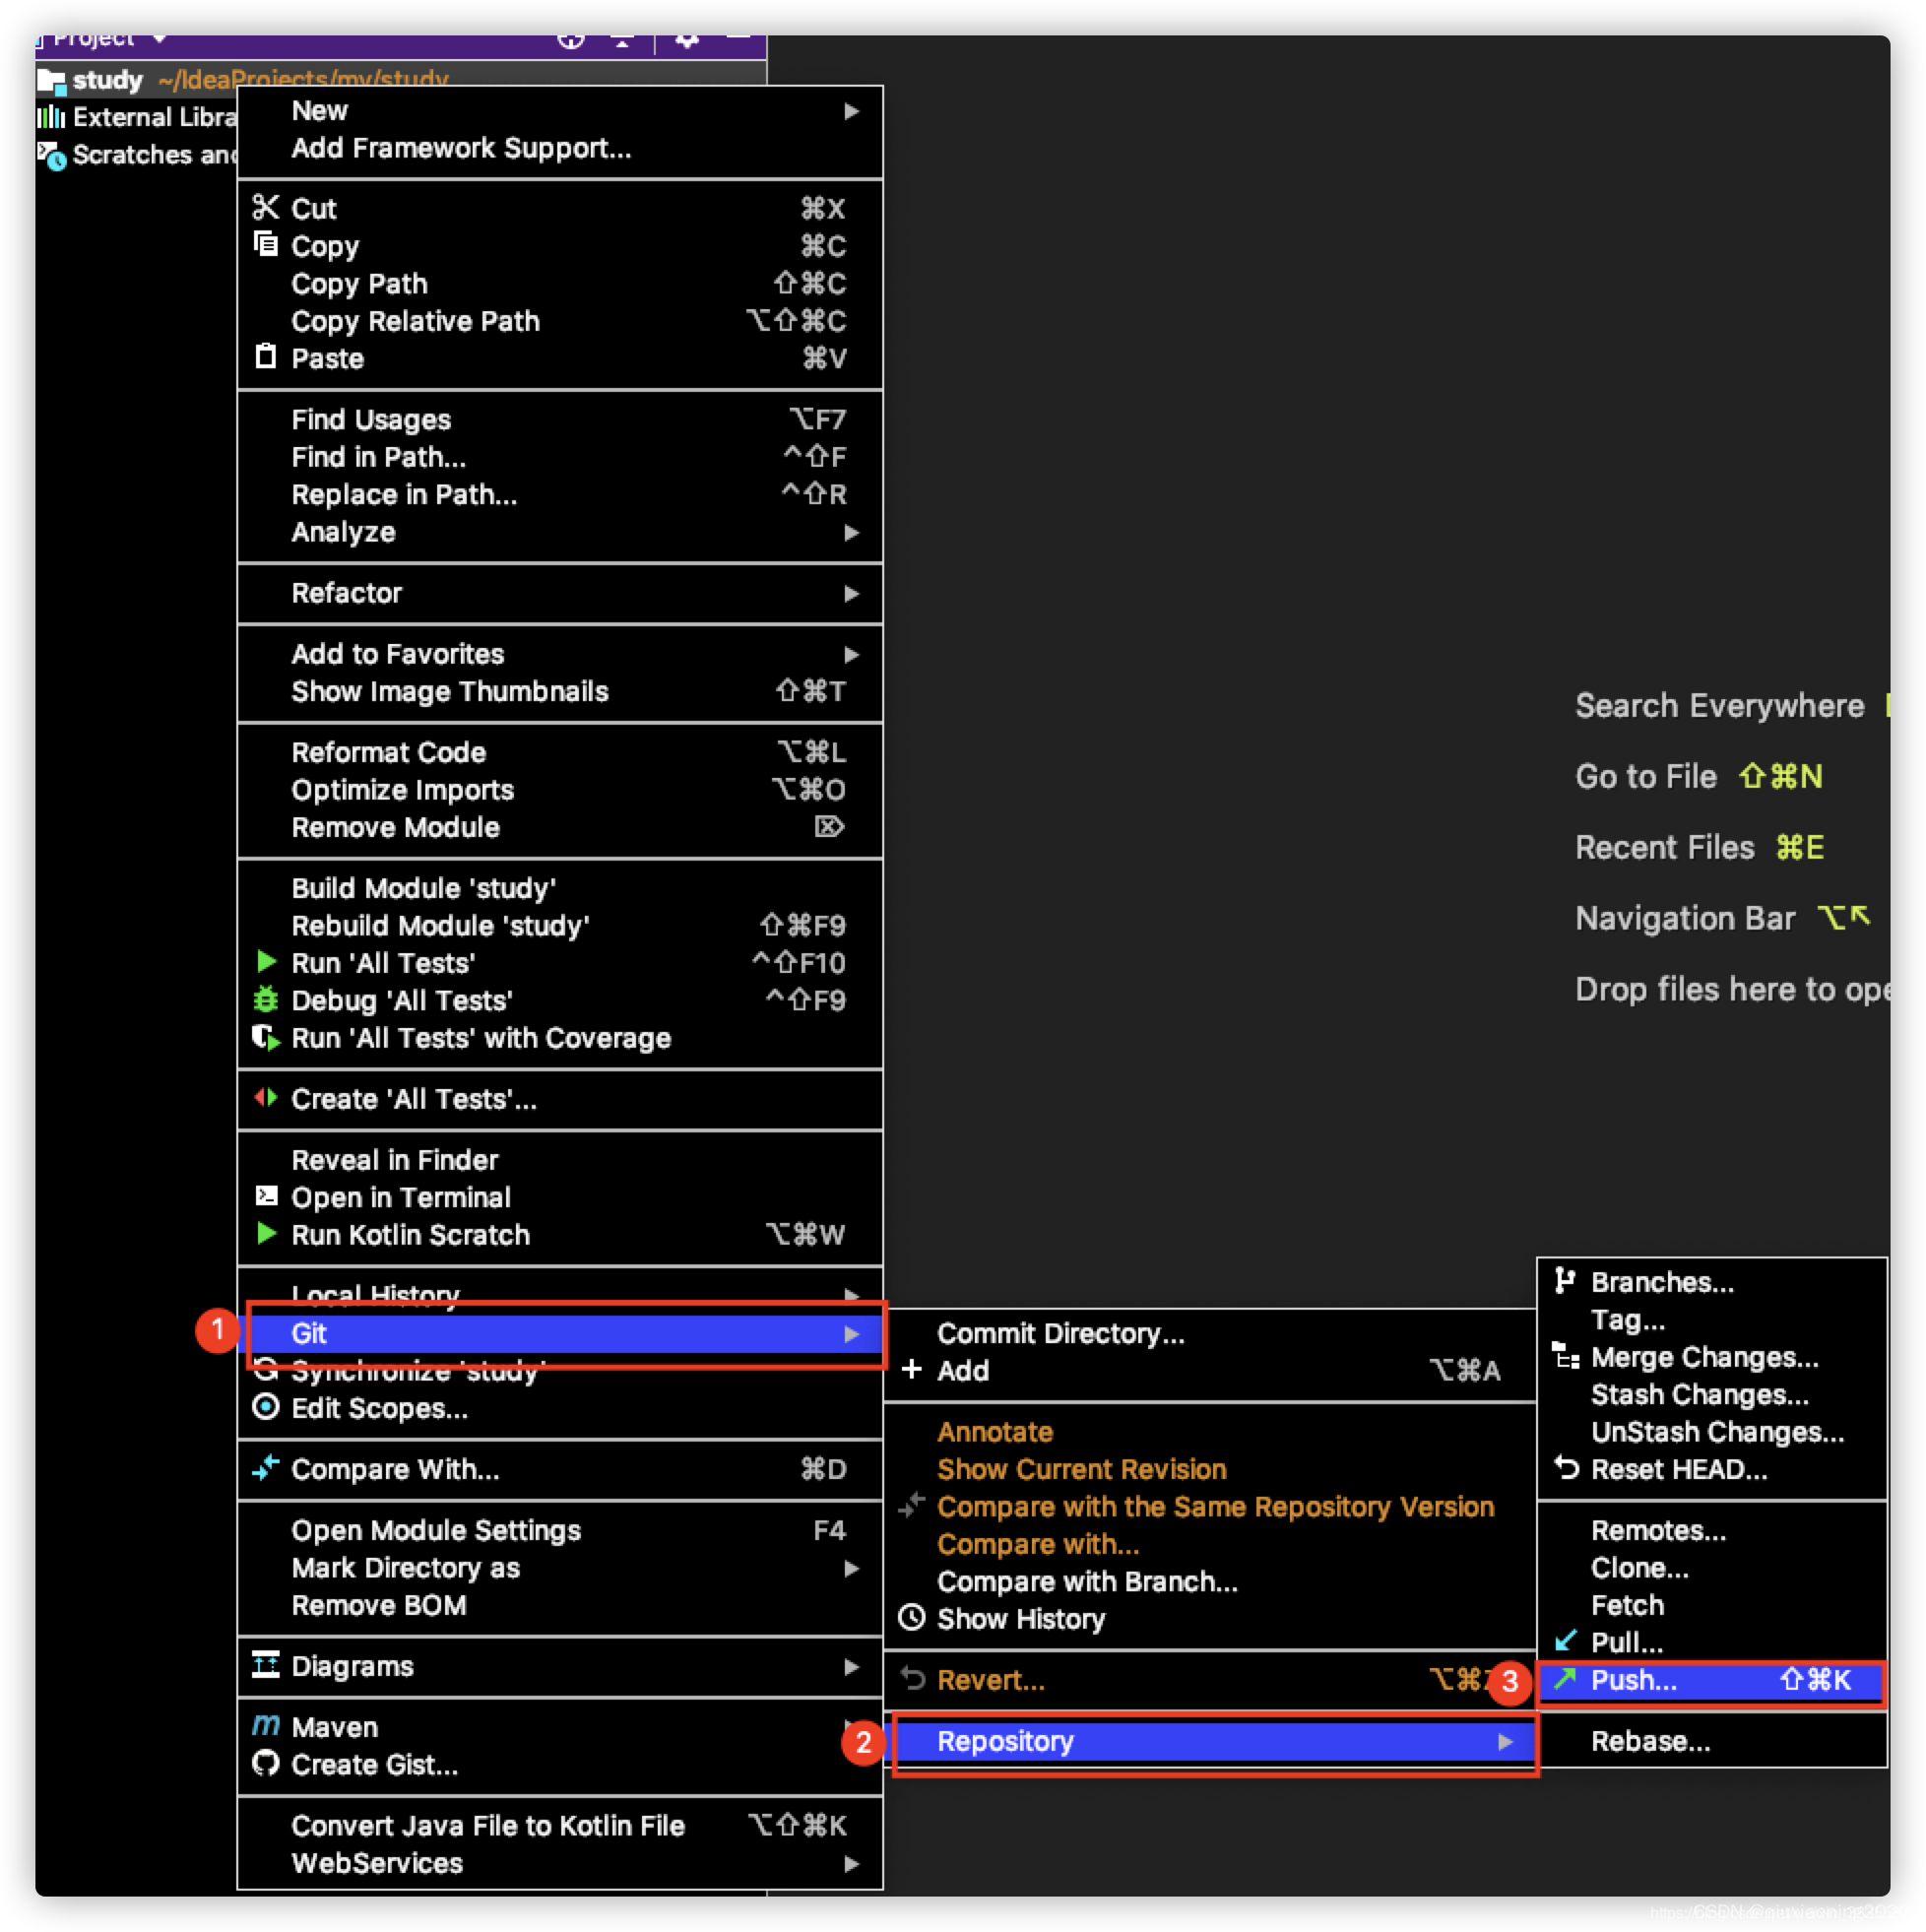Click the Open in Terminal icon
The width and height of the screenshot is (1926, 1932).
pos(265,1197)
